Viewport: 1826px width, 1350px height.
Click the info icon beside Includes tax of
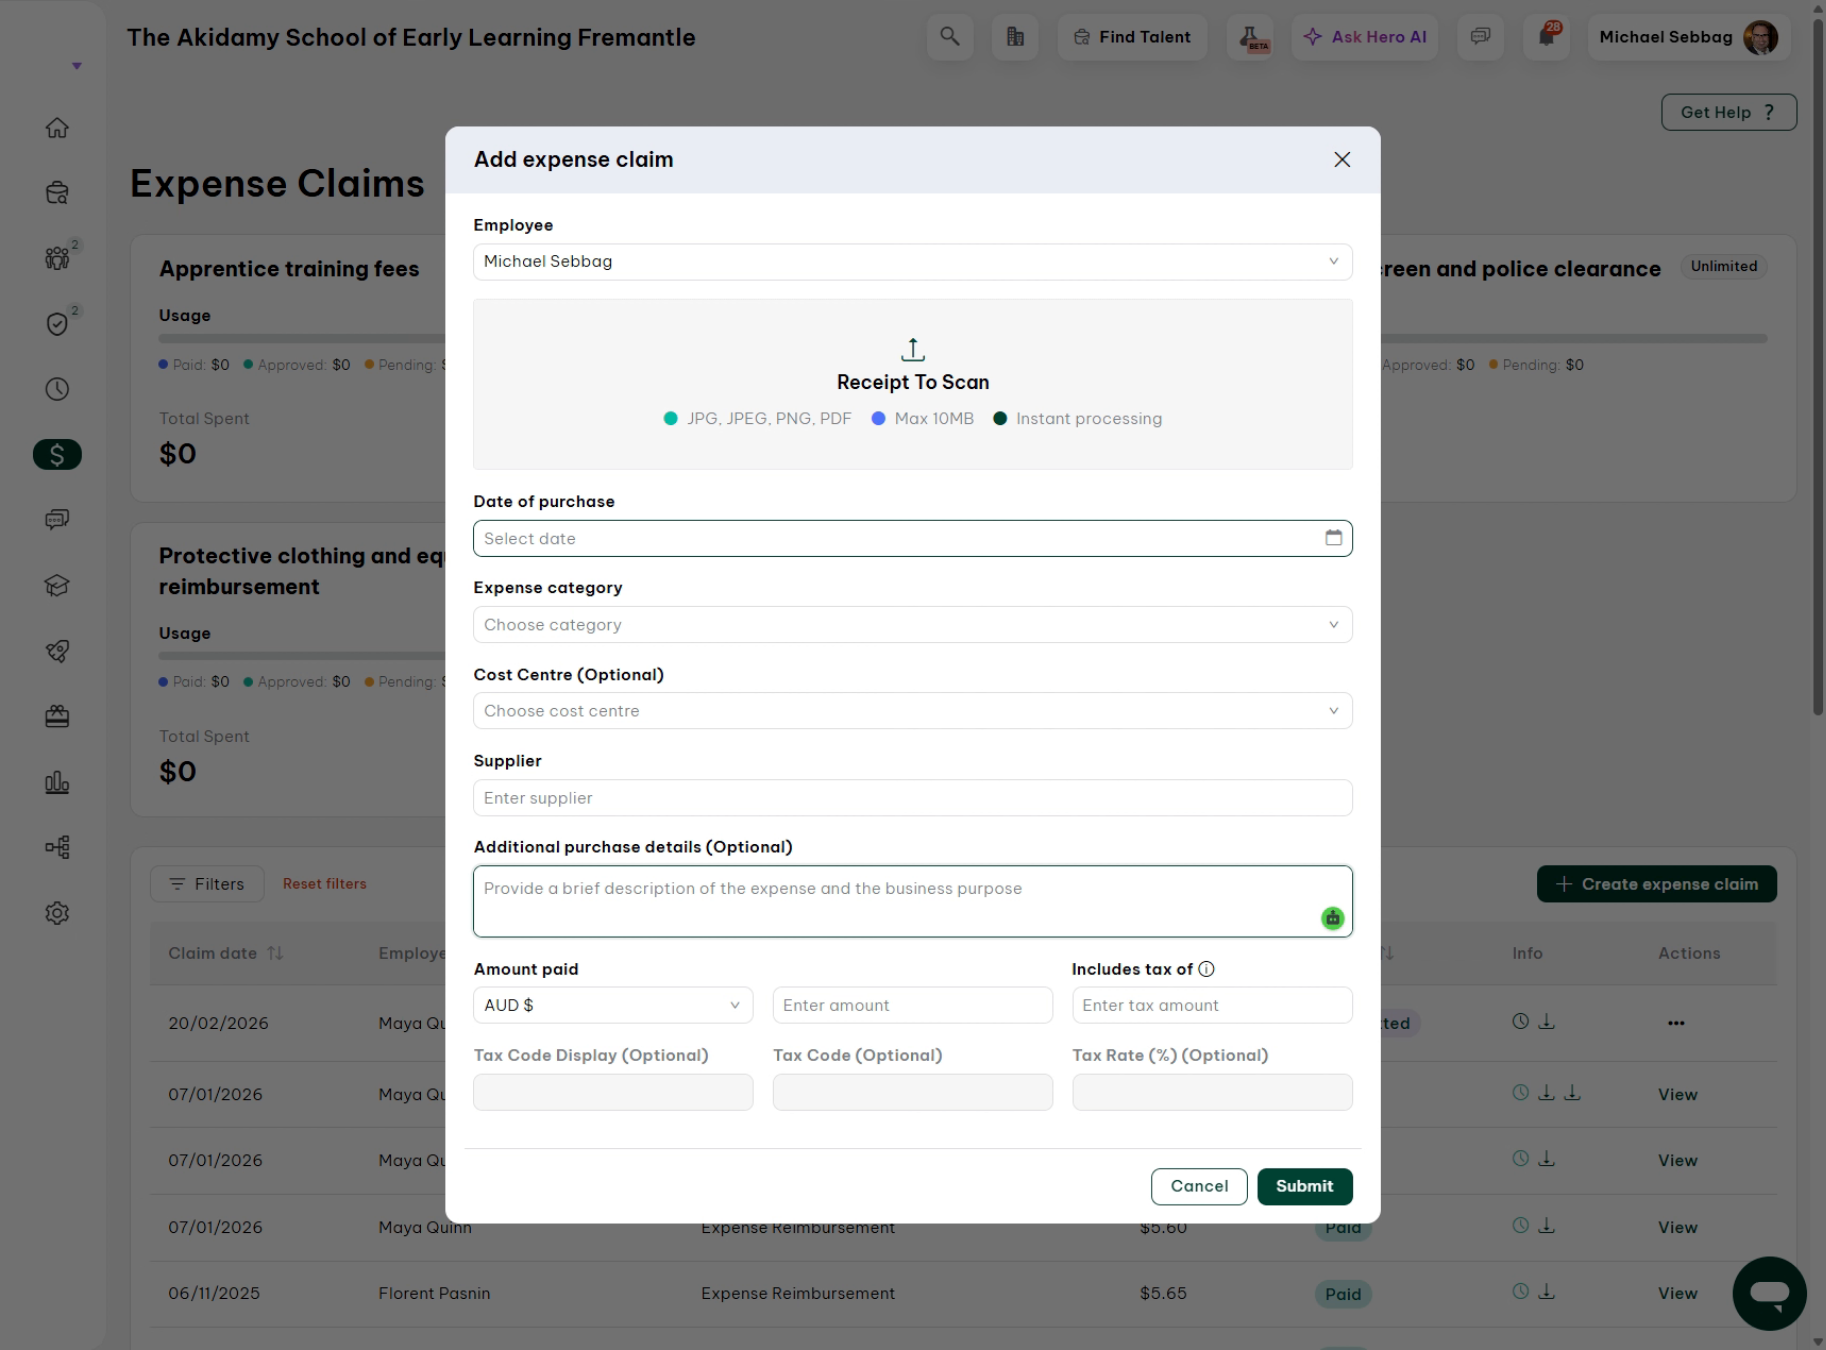point(1206,969)
